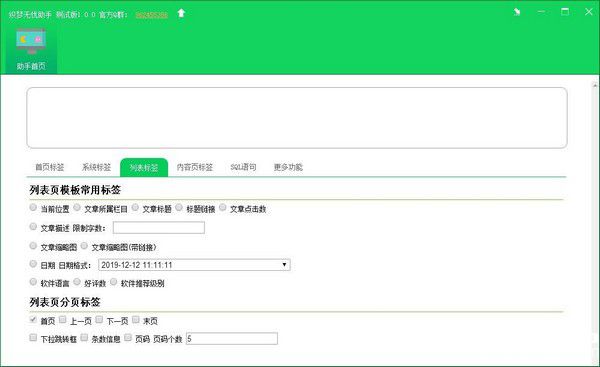Select the 文章点击数 radio button

tap(222, 207)
